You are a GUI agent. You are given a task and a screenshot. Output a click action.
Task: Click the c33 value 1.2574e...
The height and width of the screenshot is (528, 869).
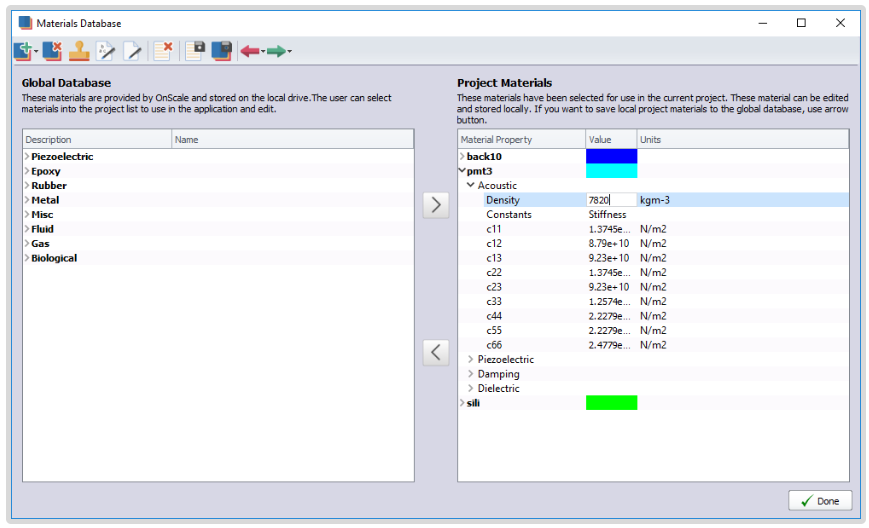(609, 301)
